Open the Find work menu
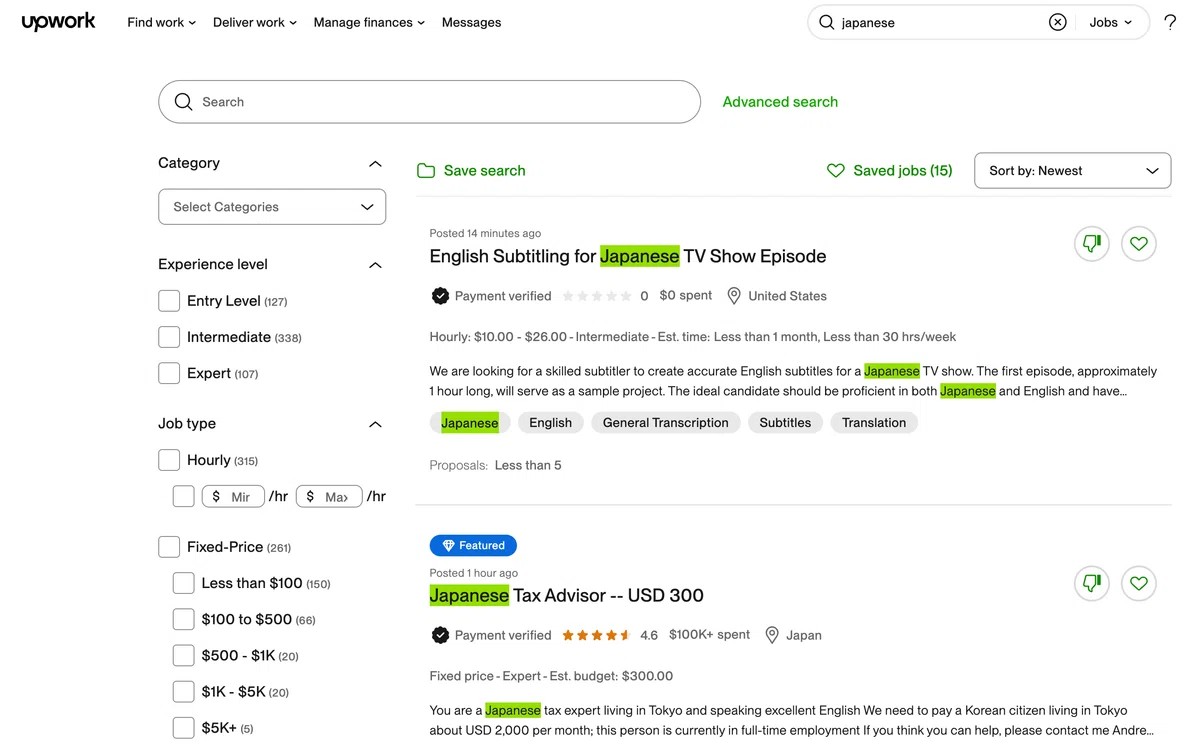 point(161,22)
